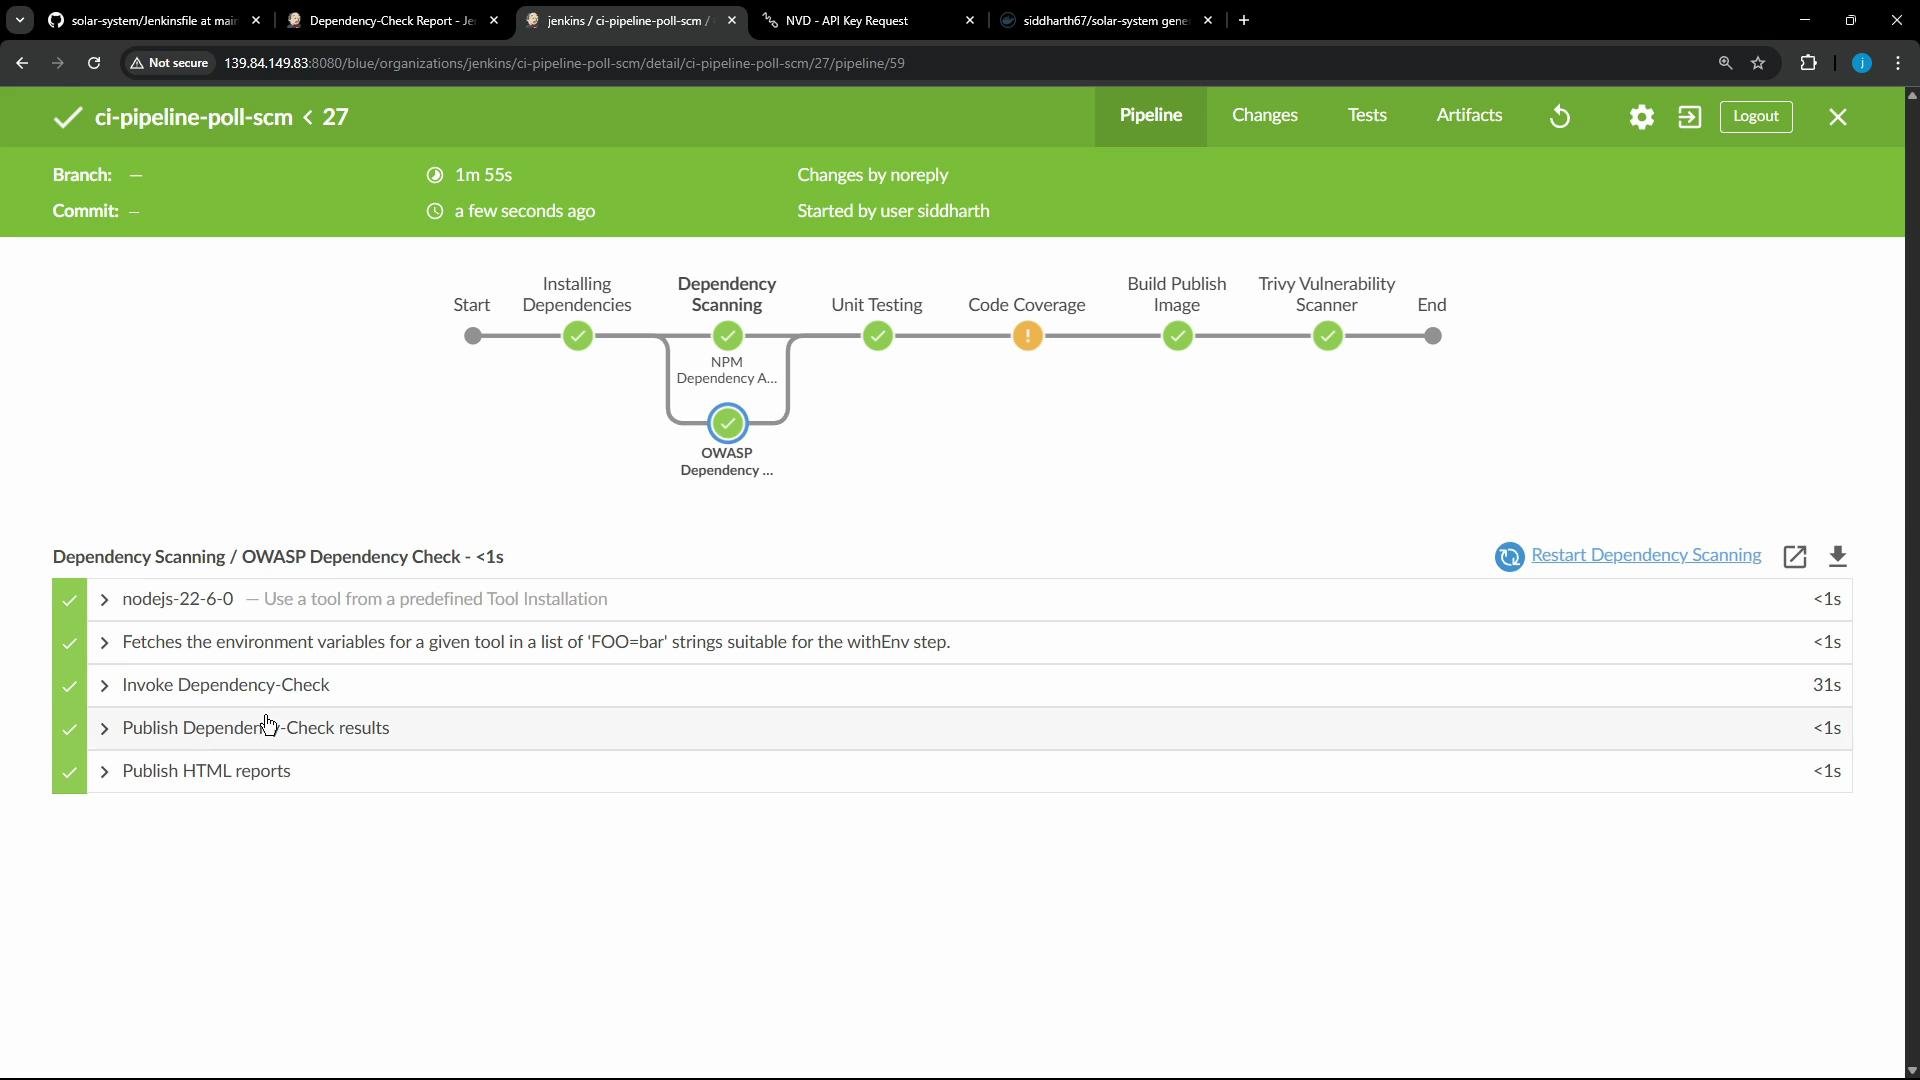Open the Changes tab

[x=1265, y=116]
